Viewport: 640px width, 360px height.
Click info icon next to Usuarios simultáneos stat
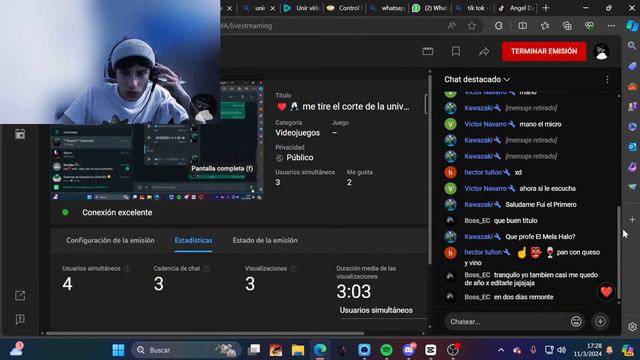tap(127, 269)
